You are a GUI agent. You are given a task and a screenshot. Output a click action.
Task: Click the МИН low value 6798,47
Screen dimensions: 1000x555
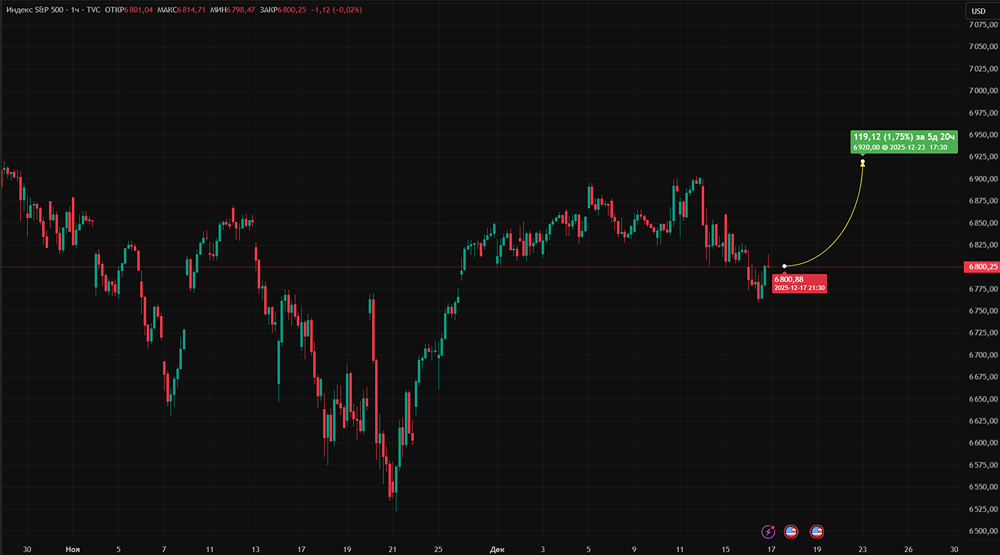pyautogui.click(x=241, y=10)
